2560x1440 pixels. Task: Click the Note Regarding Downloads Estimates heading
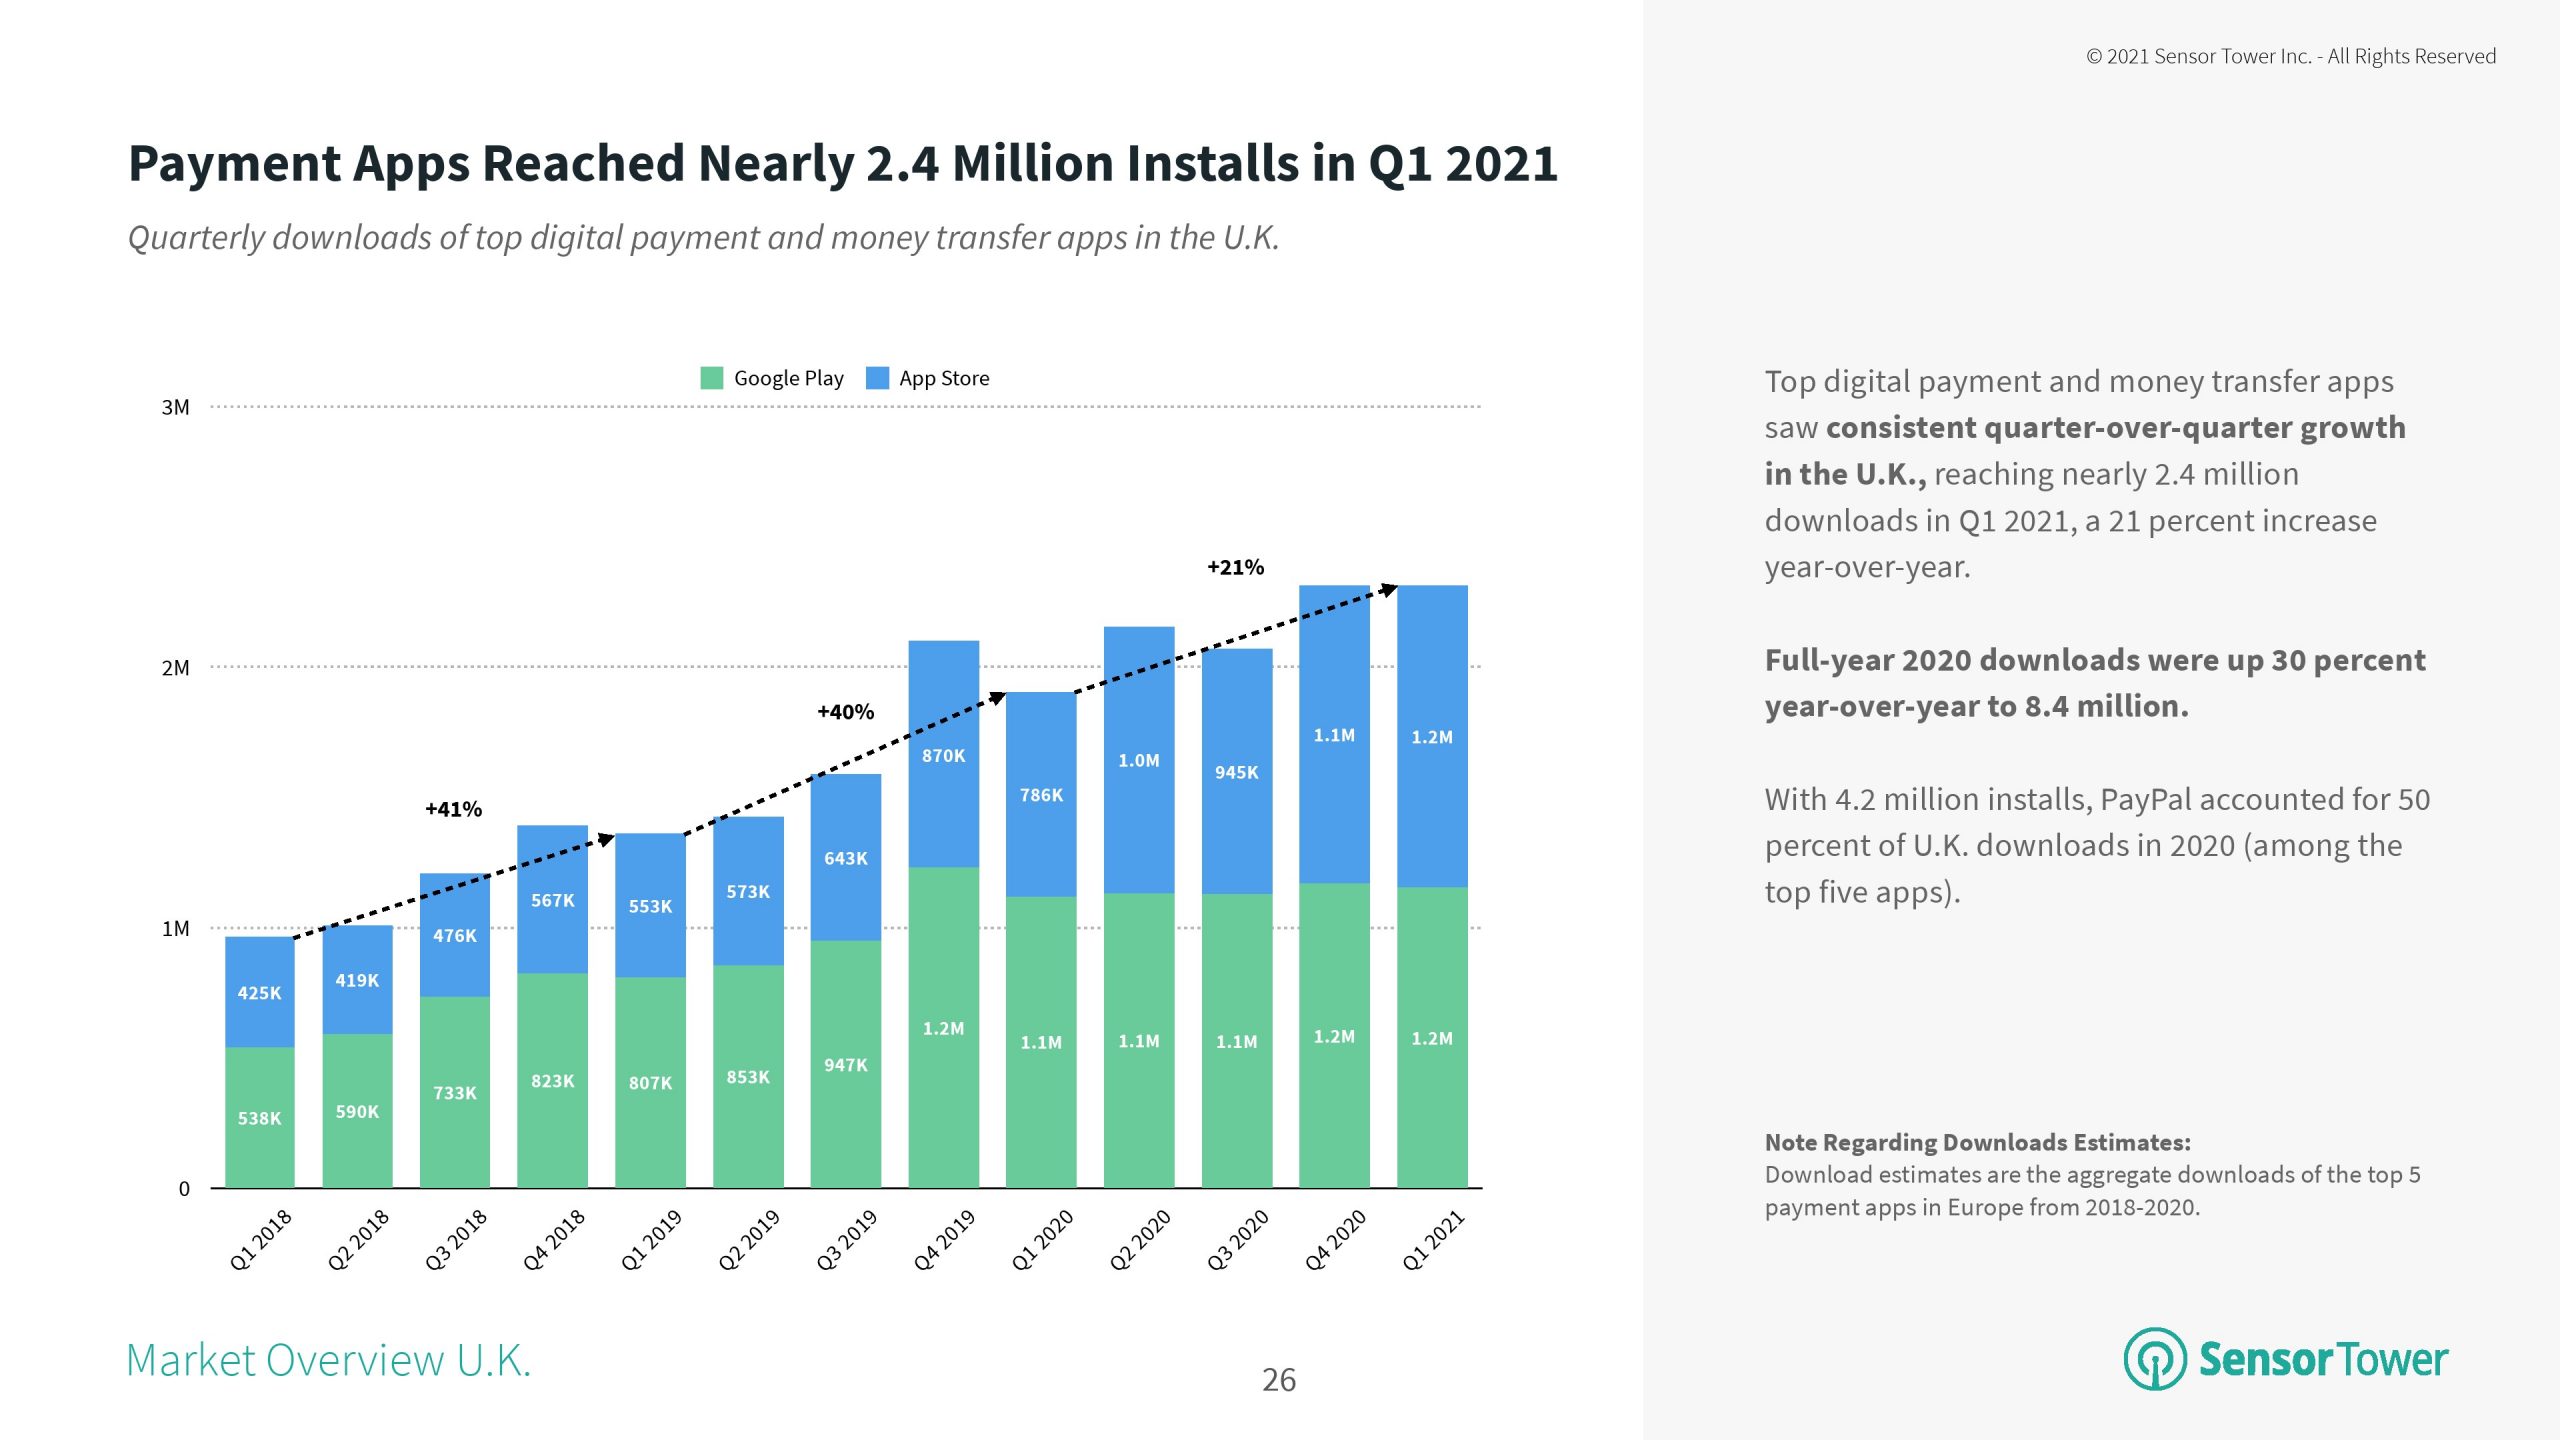pos(1977,1142)
